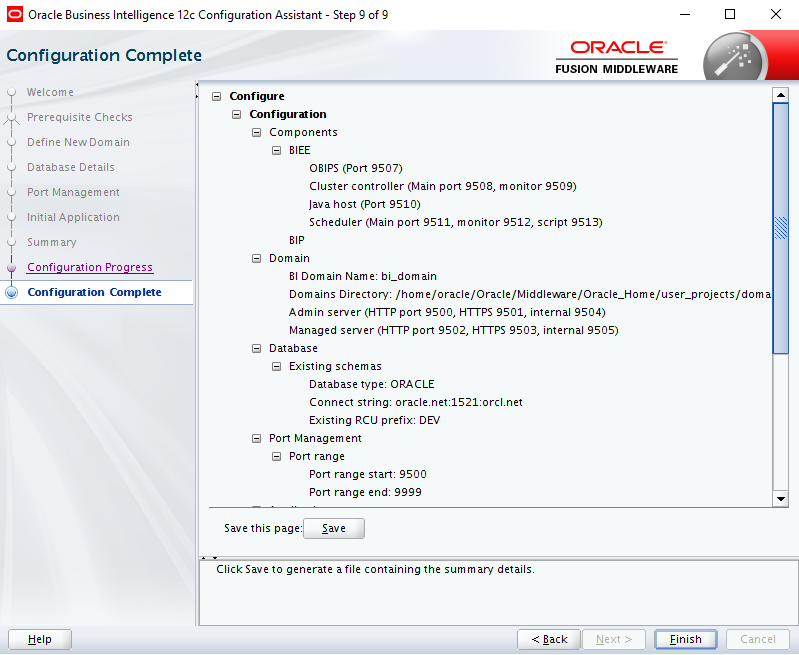Screen dimensions: 799x655
Task: Collapse the Existing schemas node
Action: click(x=277, y=367)
